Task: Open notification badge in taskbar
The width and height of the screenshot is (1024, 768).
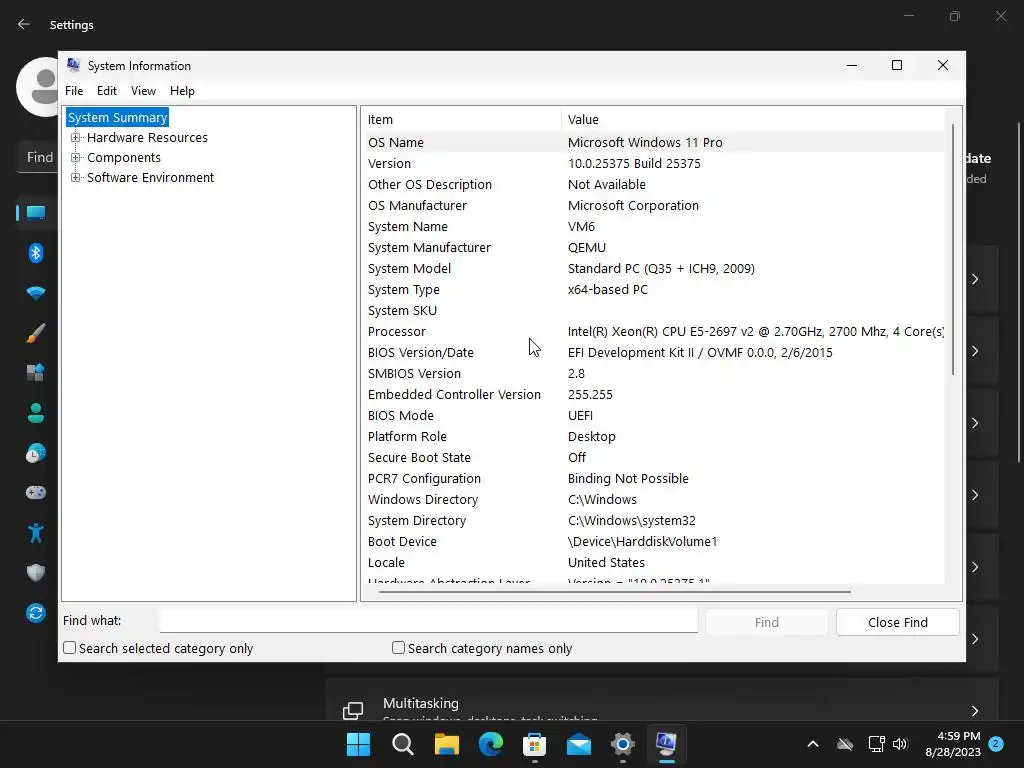Action: pos(996,744)
